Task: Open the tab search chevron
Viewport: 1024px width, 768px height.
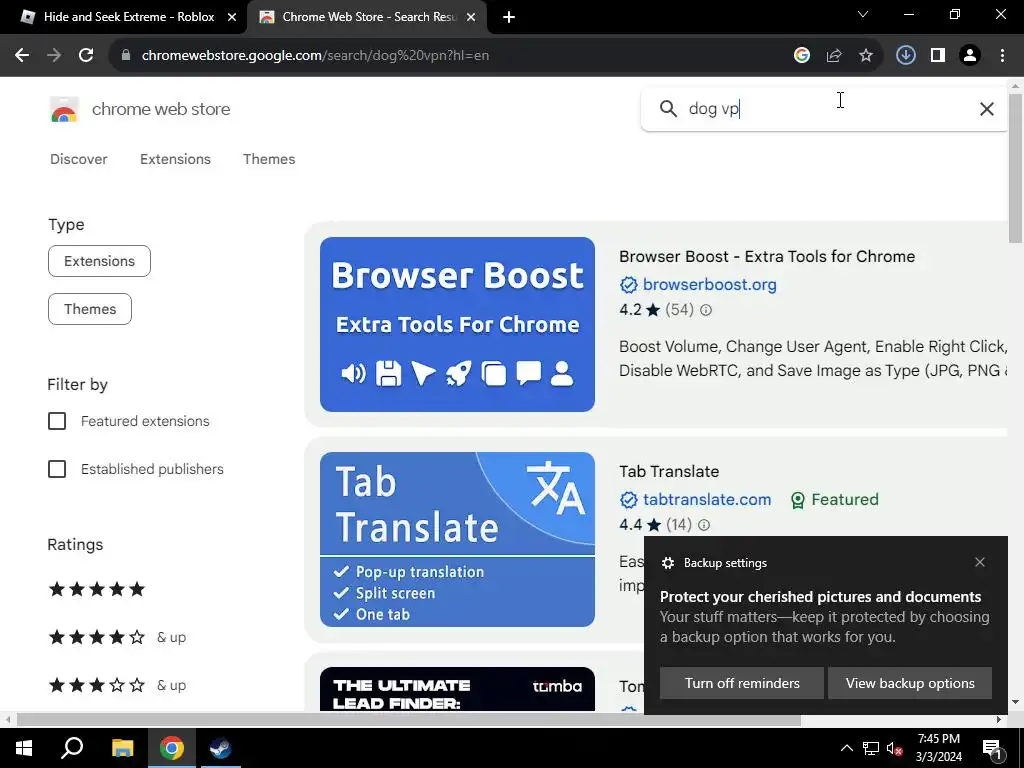Action: click(x=863, y=14)
